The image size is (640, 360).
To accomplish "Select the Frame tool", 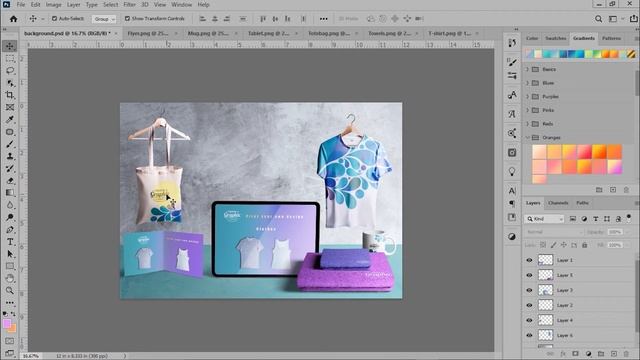I will (x=10, y=107).
